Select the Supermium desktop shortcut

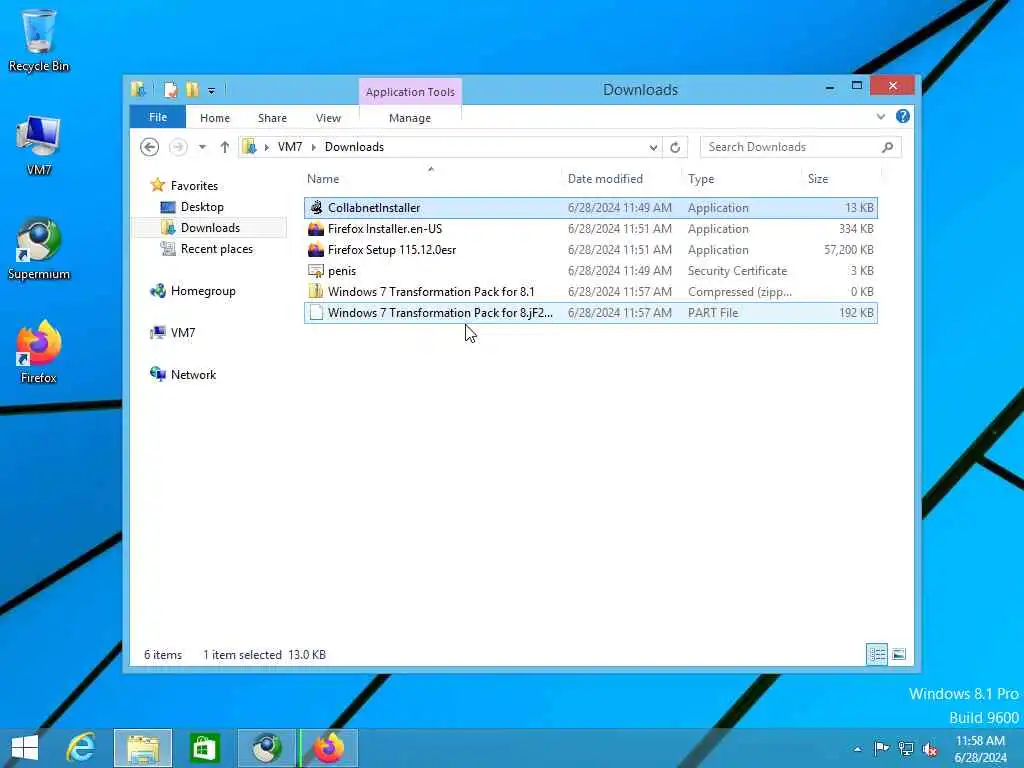(39, 248)
